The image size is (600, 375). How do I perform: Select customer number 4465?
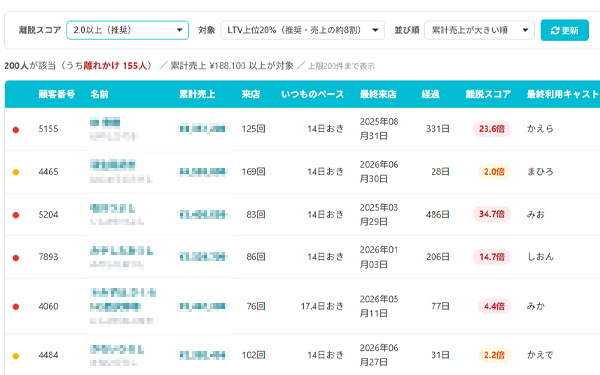pos(48,172)
